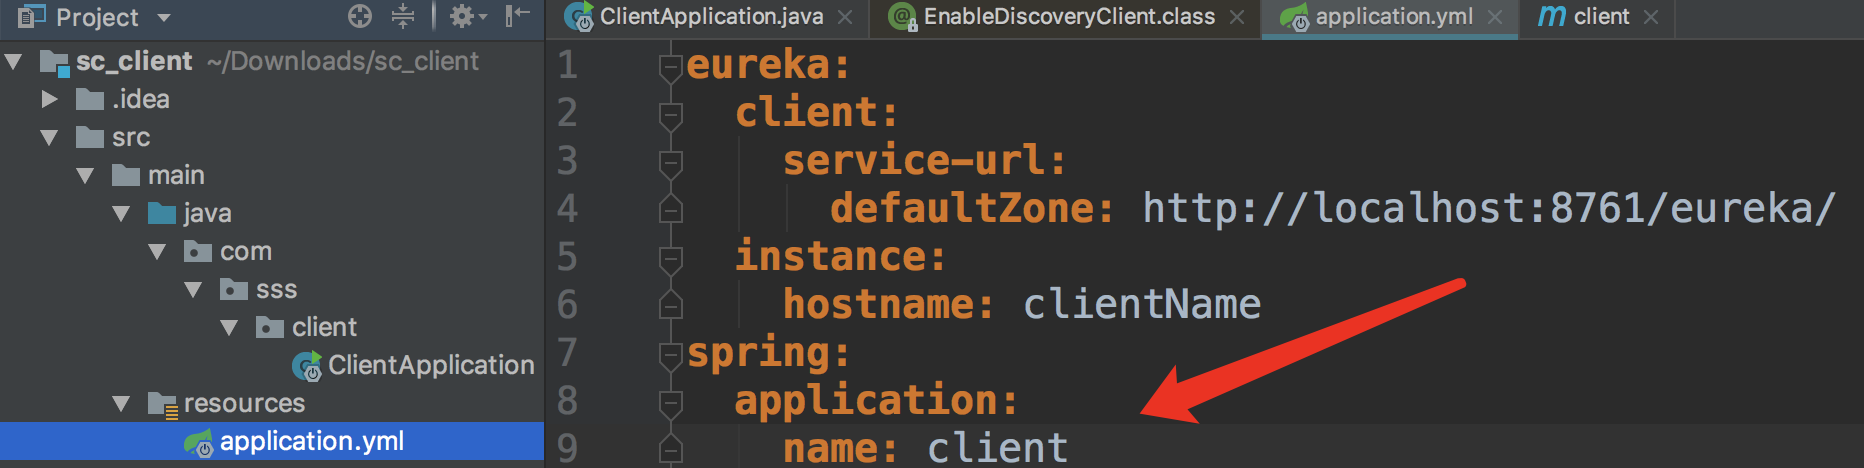This screenshot has height=468, width=1864.
Task: Click the client package folder icon
Action: (270, 327)
